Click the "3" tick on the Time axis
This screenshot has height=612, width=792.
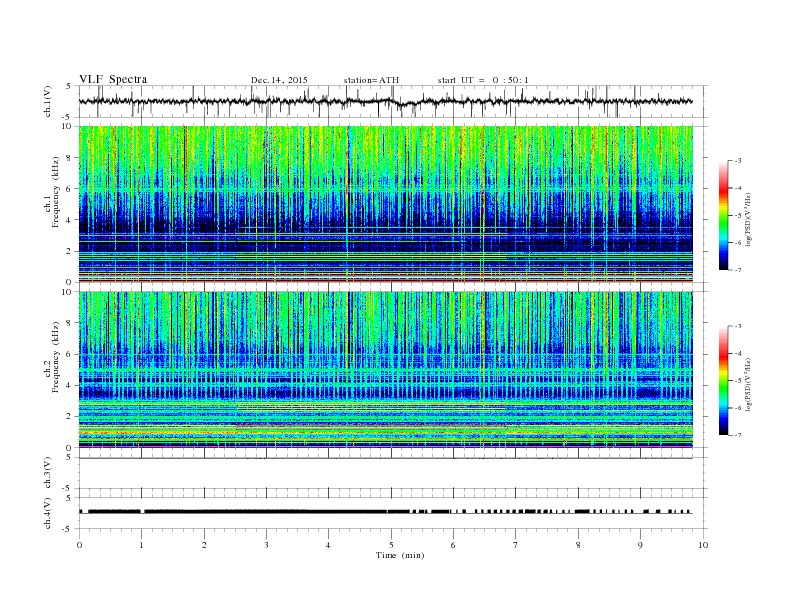(266, 545)
